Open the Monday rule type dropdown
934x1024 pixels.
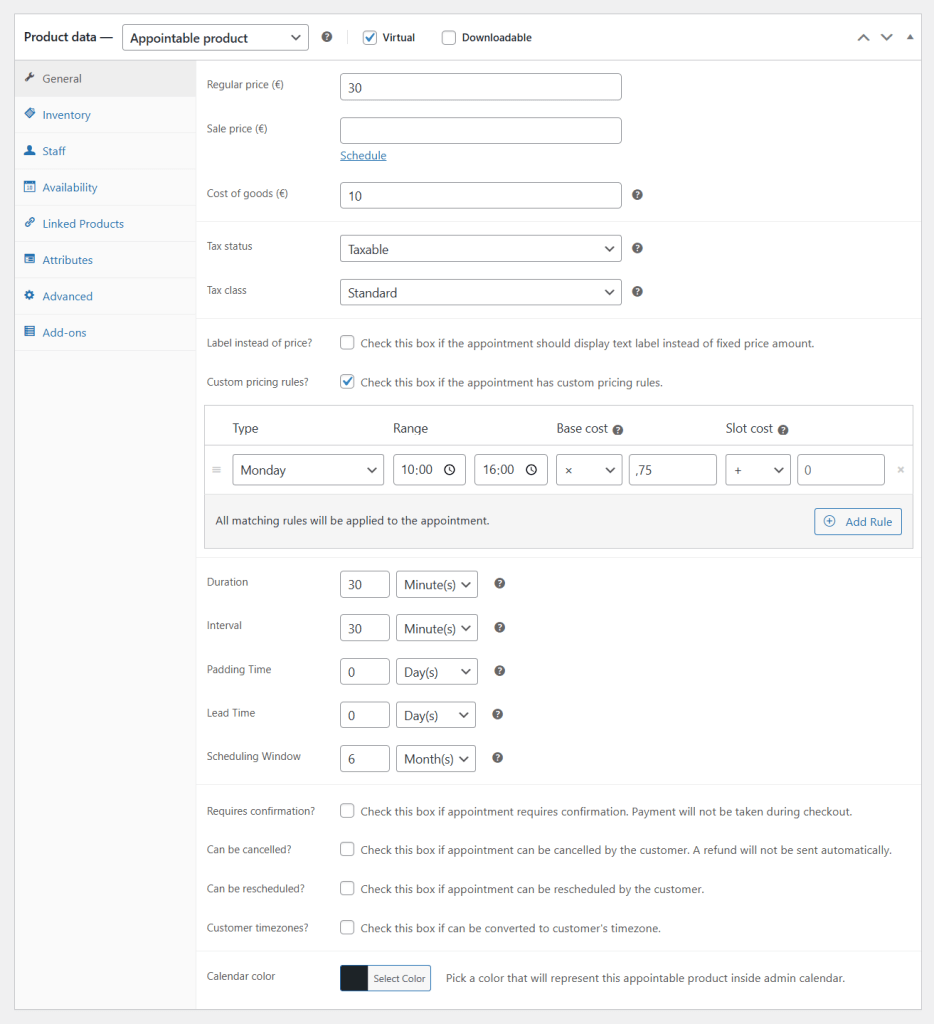(307, 470)
